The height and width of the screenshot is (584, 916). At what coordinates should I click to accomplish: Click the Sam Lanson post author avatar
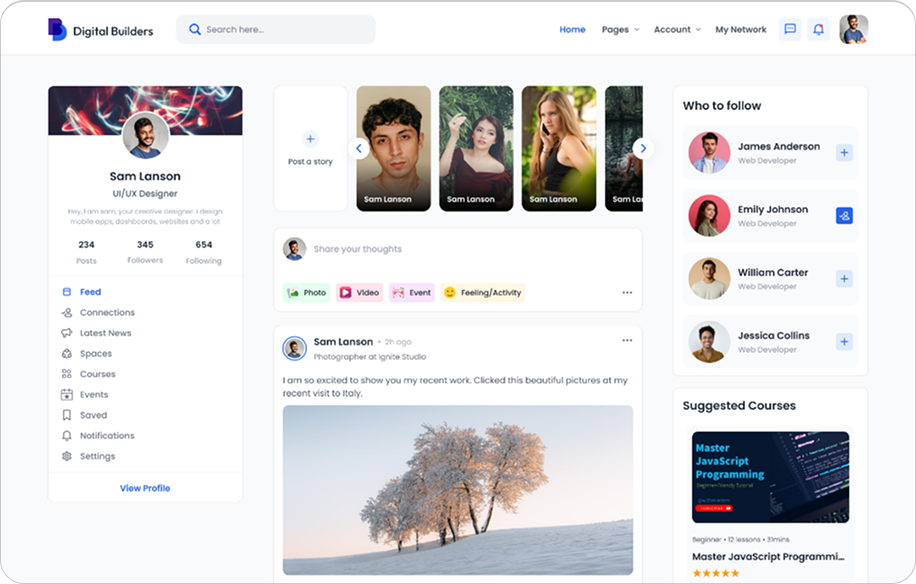coord(294,349)
